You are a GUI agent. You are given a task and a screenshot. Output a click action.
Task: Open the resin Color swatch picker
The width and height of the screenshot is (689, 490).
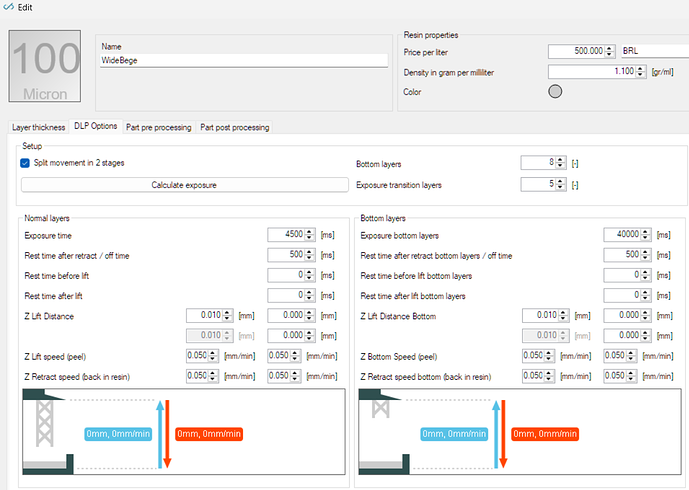click(x=555, y=91)
